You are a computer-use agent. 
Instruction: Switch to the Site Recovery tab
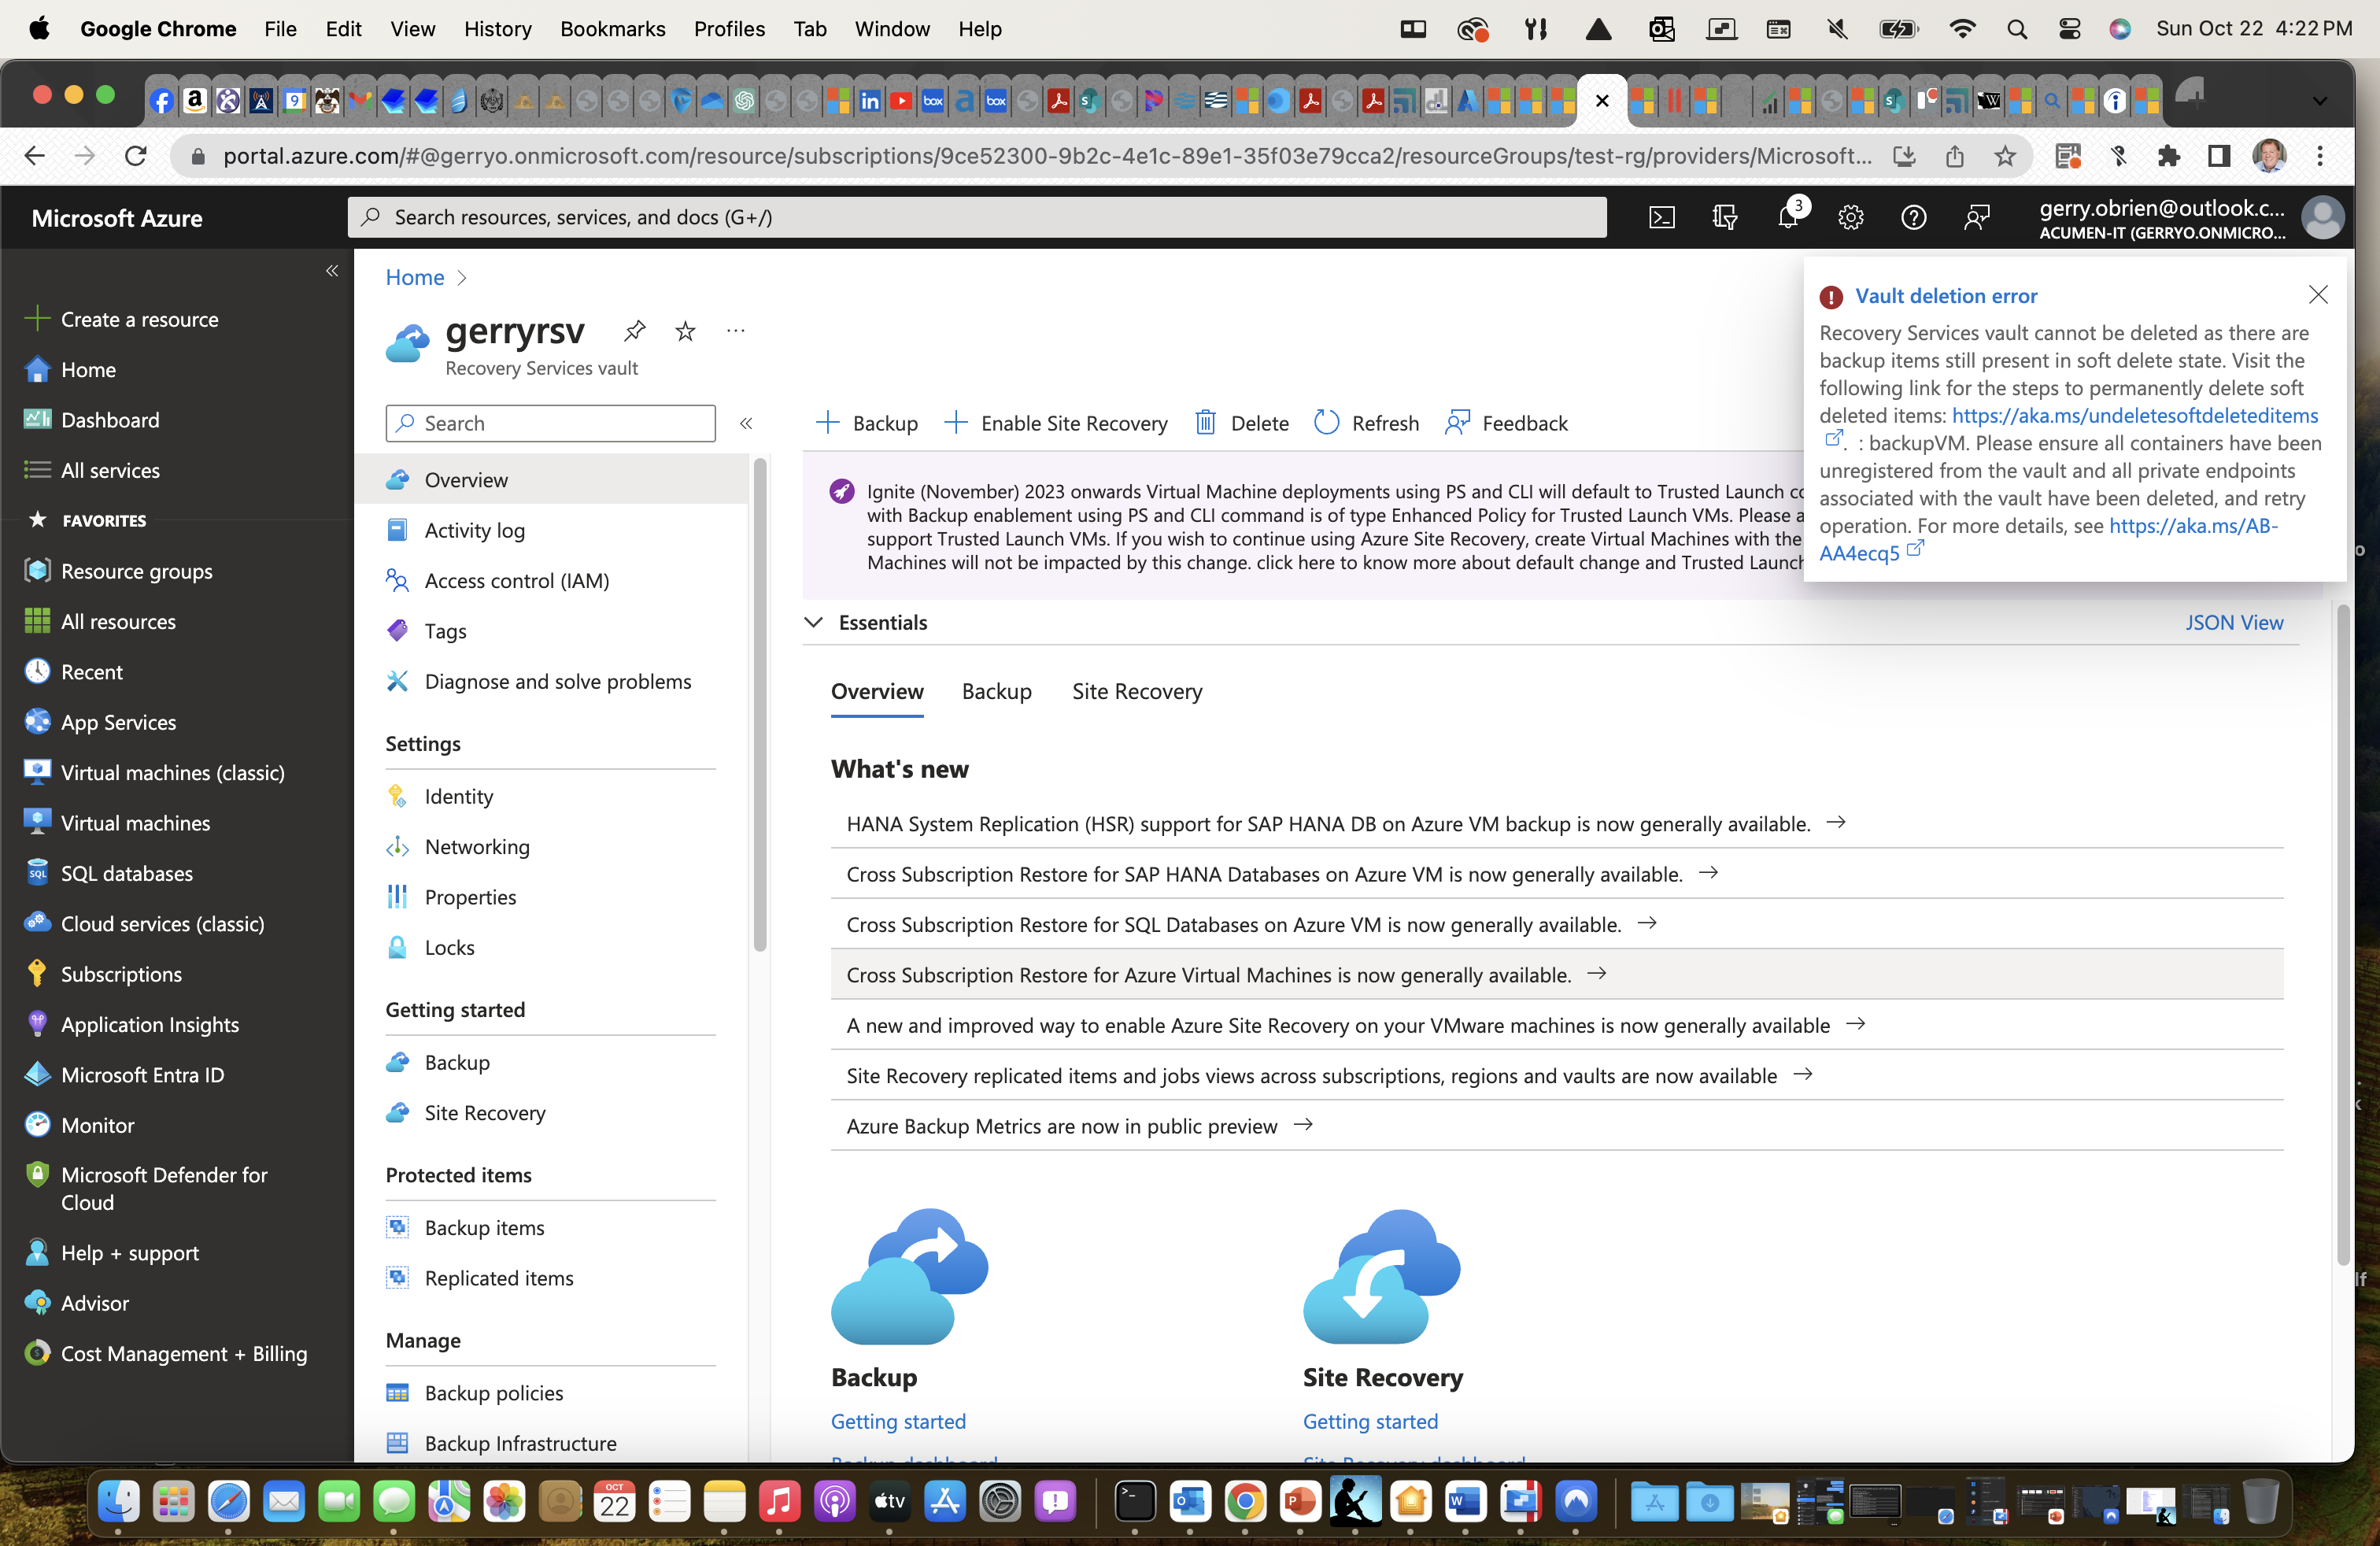tap(1137, 691)
